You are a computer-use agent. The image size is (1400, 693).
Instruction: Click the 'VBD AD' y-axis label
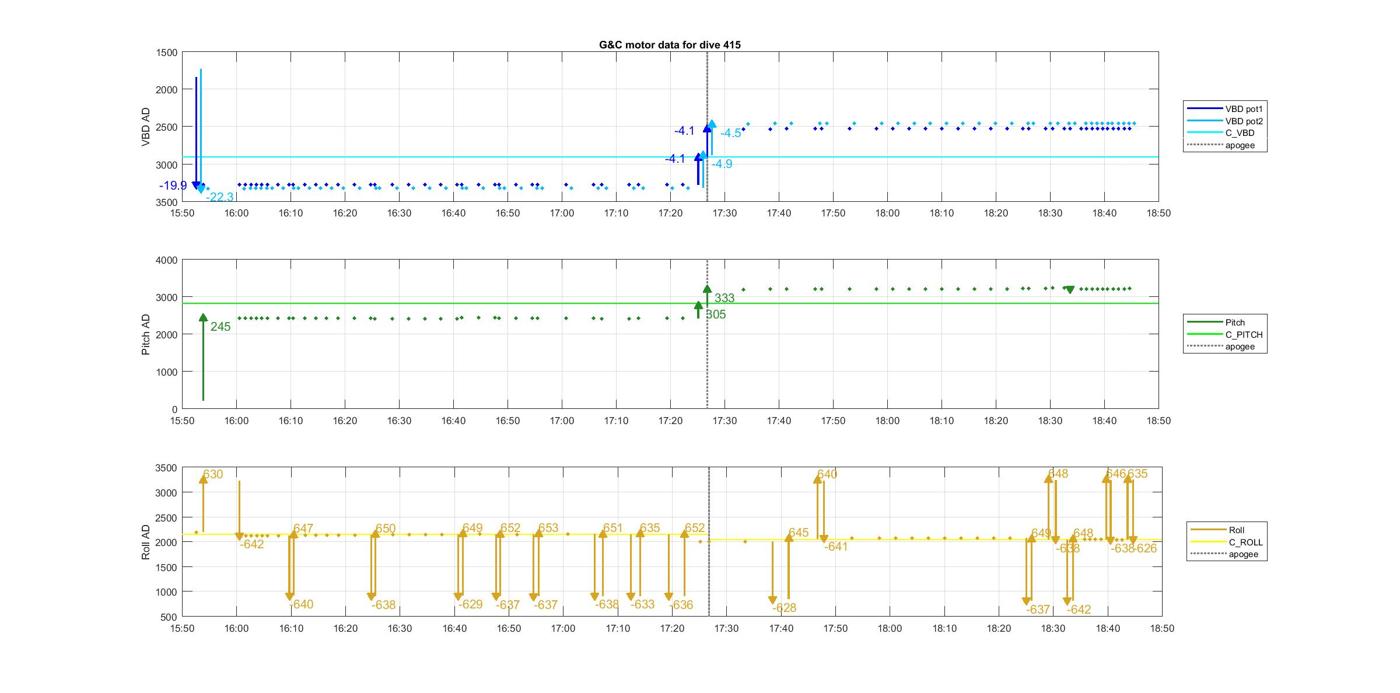click(x=146, y=127)
